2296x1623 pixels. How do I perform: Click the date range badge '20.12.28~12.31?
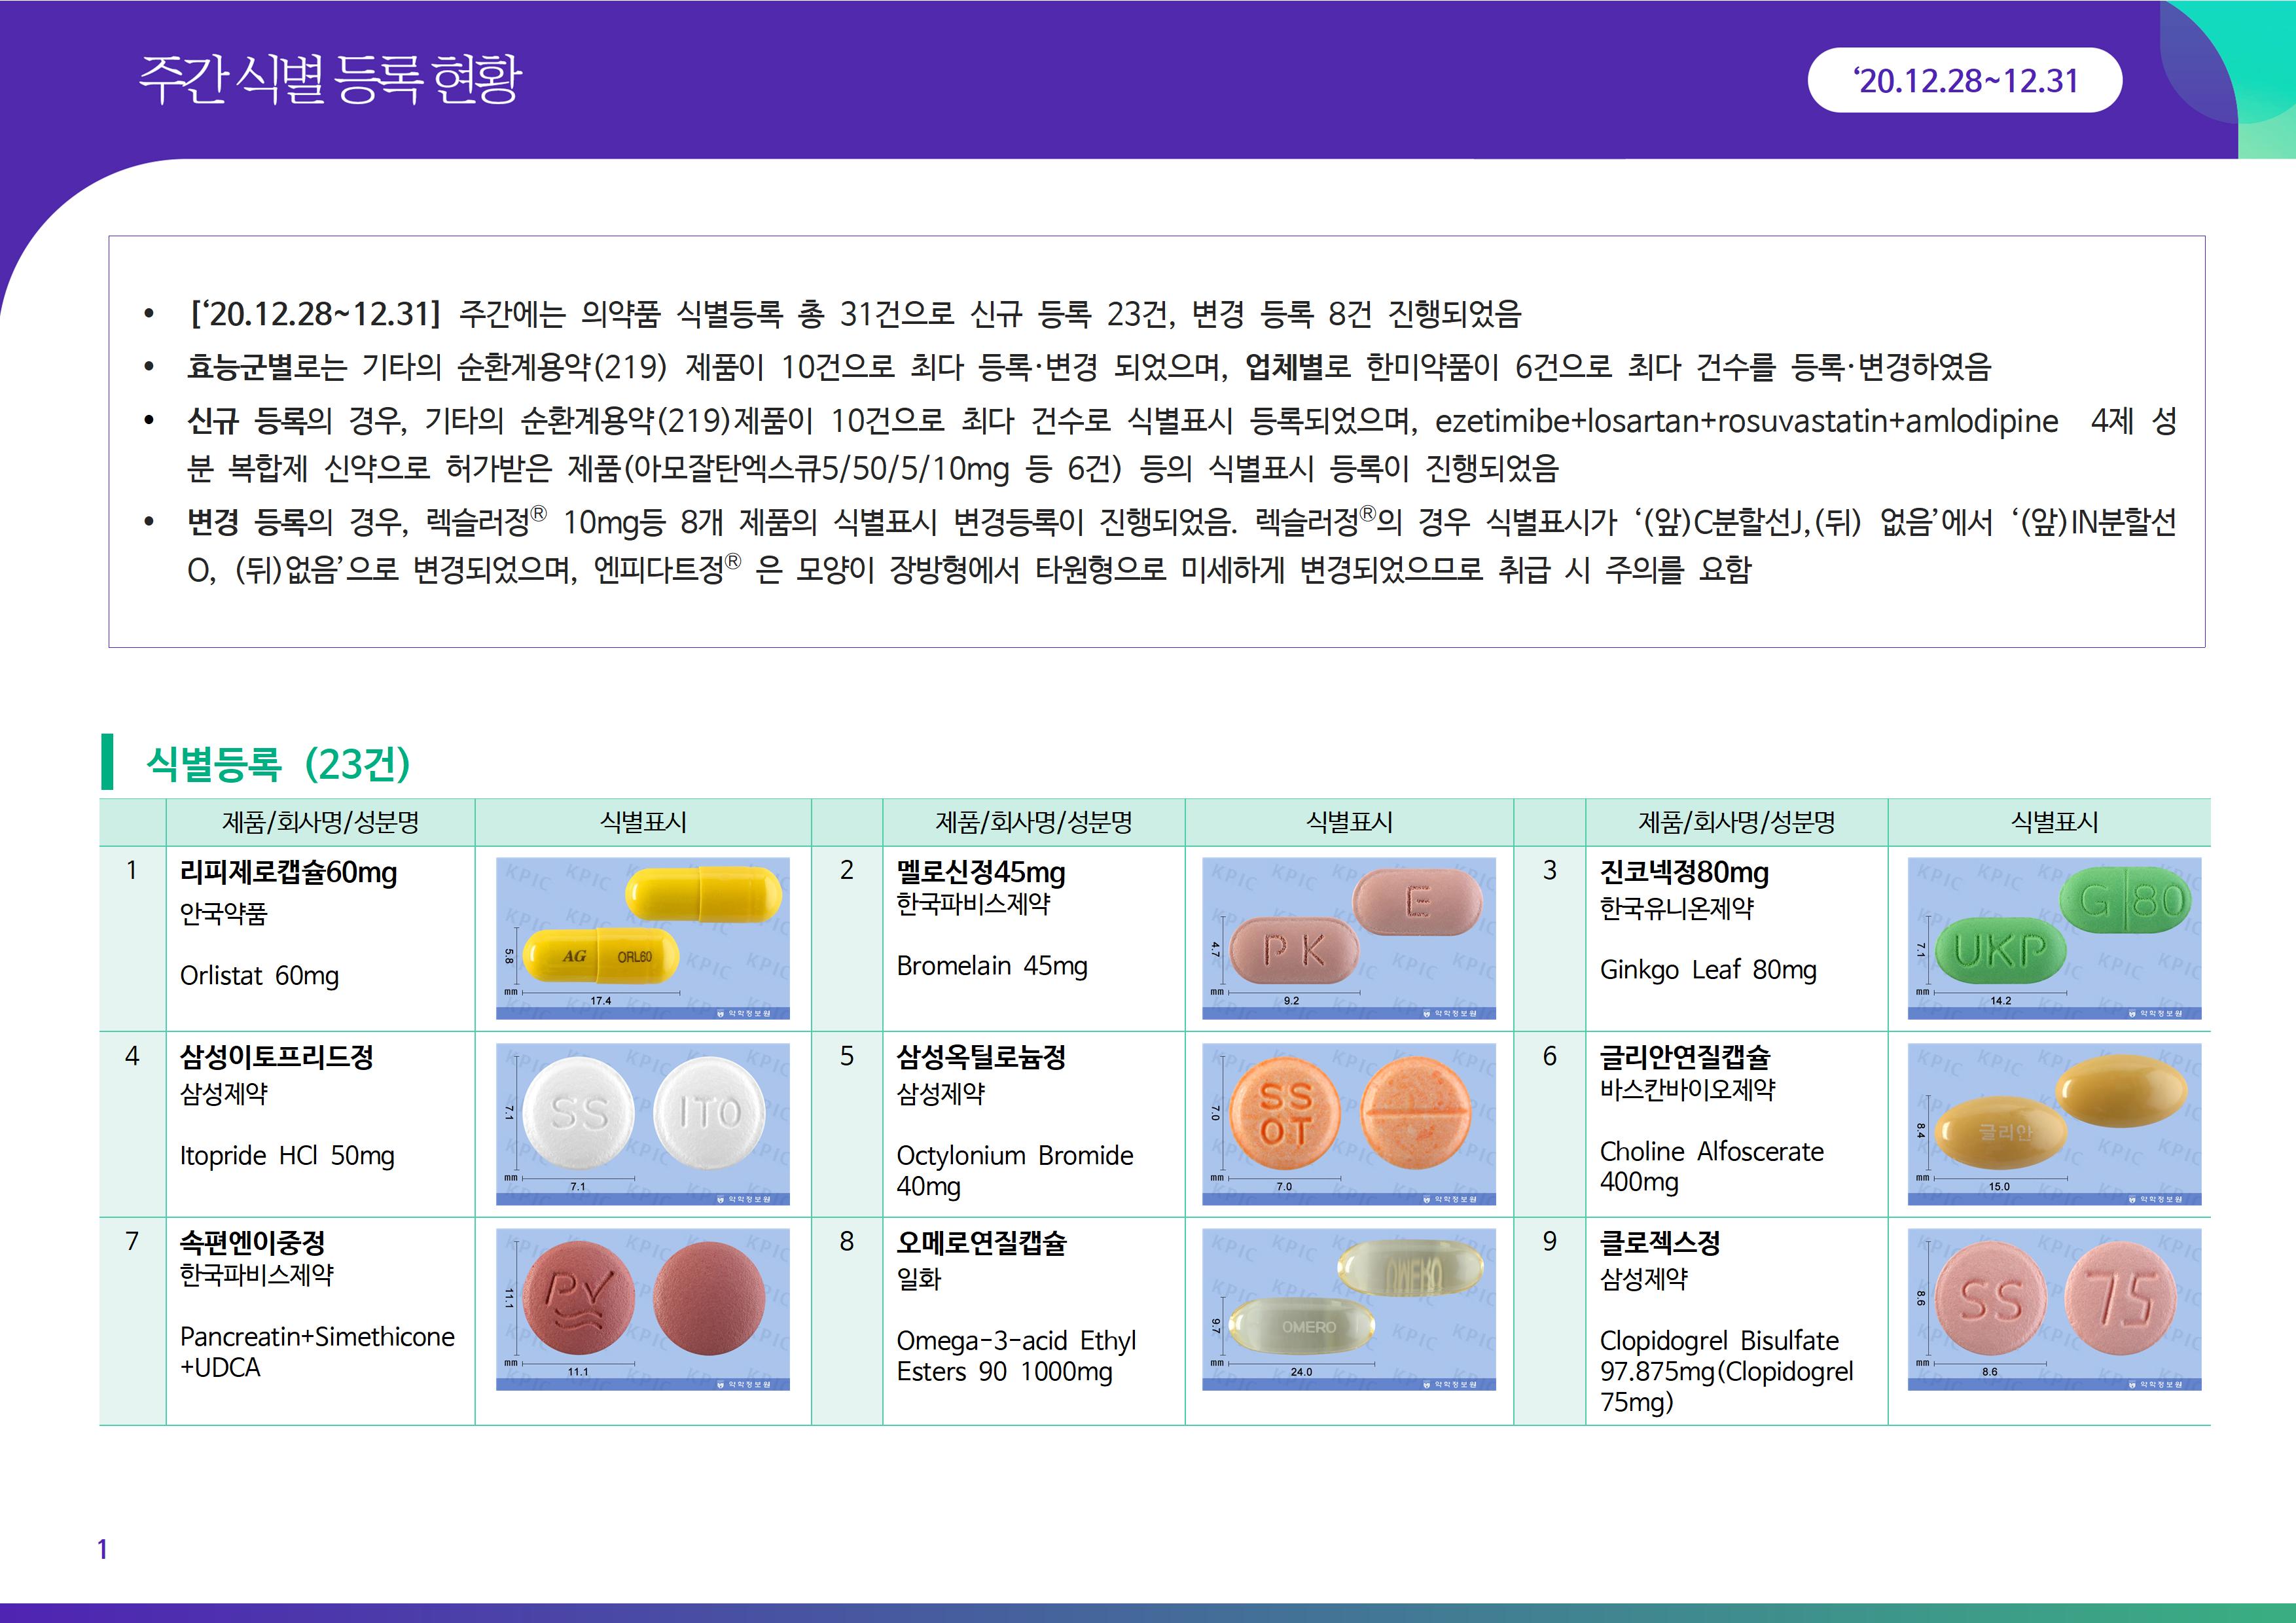coord(1964,81)
